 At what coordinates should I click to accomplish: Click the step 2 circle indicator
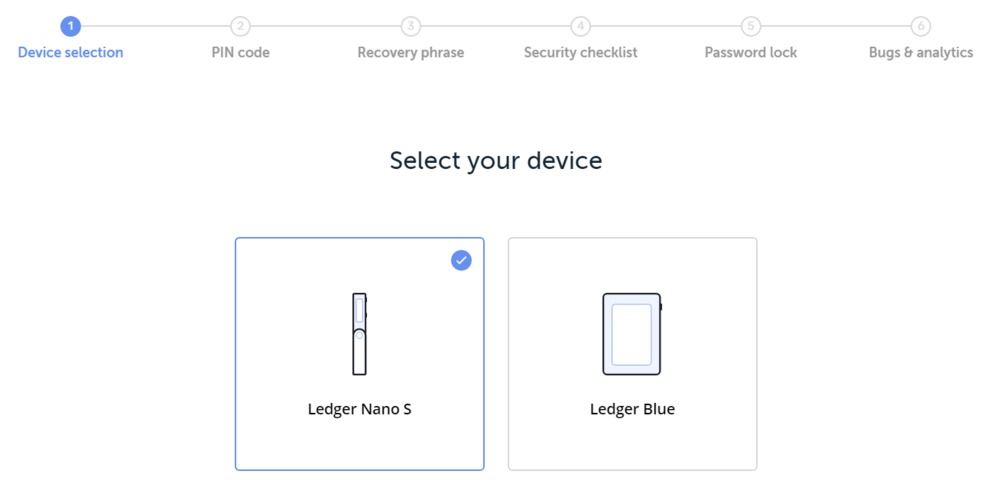[x=240, y=26]
